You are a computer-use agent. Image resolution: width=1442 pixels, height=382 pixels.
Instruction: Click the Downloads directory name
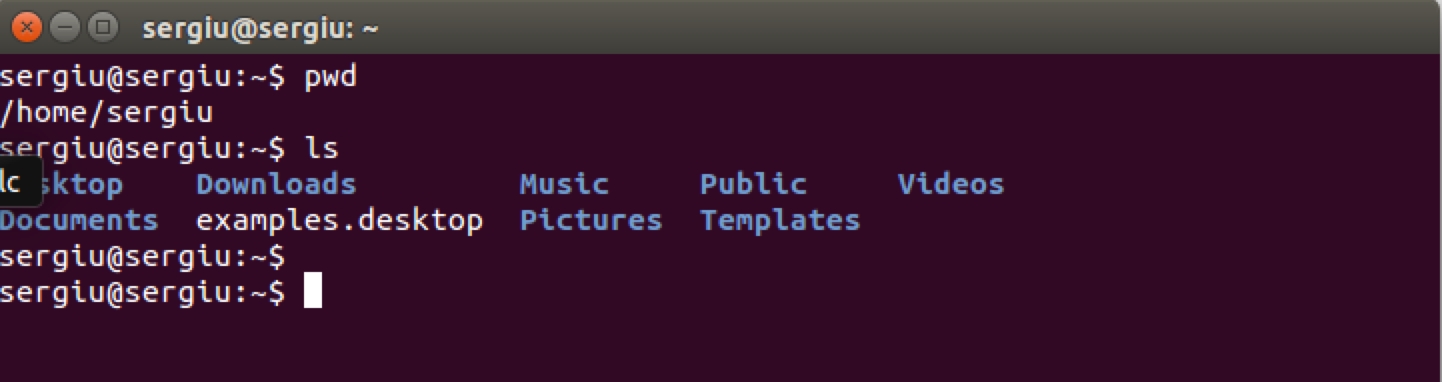coord(276,184)
